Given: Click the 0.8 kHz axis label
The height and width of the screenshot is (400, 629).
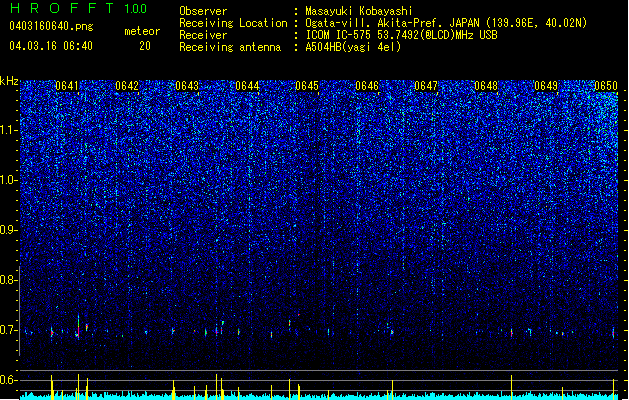Looking at the screenshot, I should point(8,280).
